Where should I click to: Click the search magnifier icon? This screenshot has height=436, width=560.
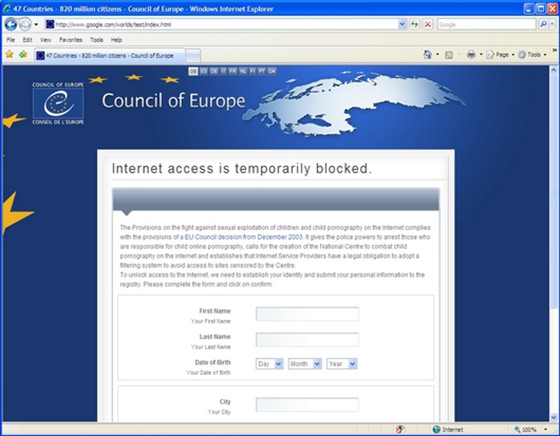point(543,24)
